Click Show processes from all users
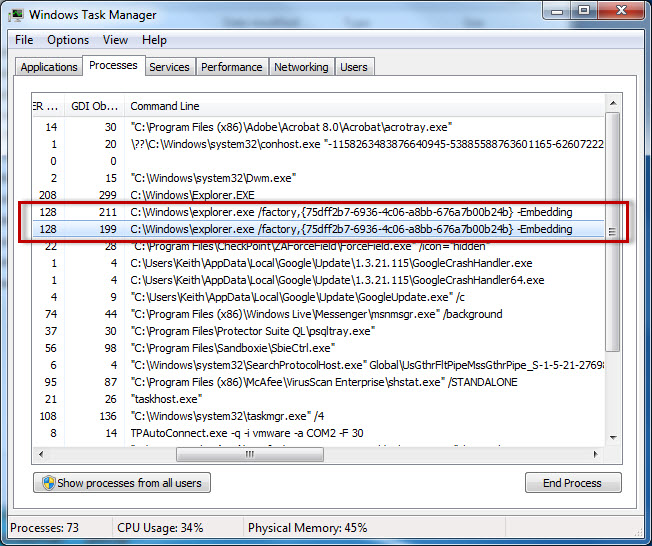 click(x=120, y=483)
